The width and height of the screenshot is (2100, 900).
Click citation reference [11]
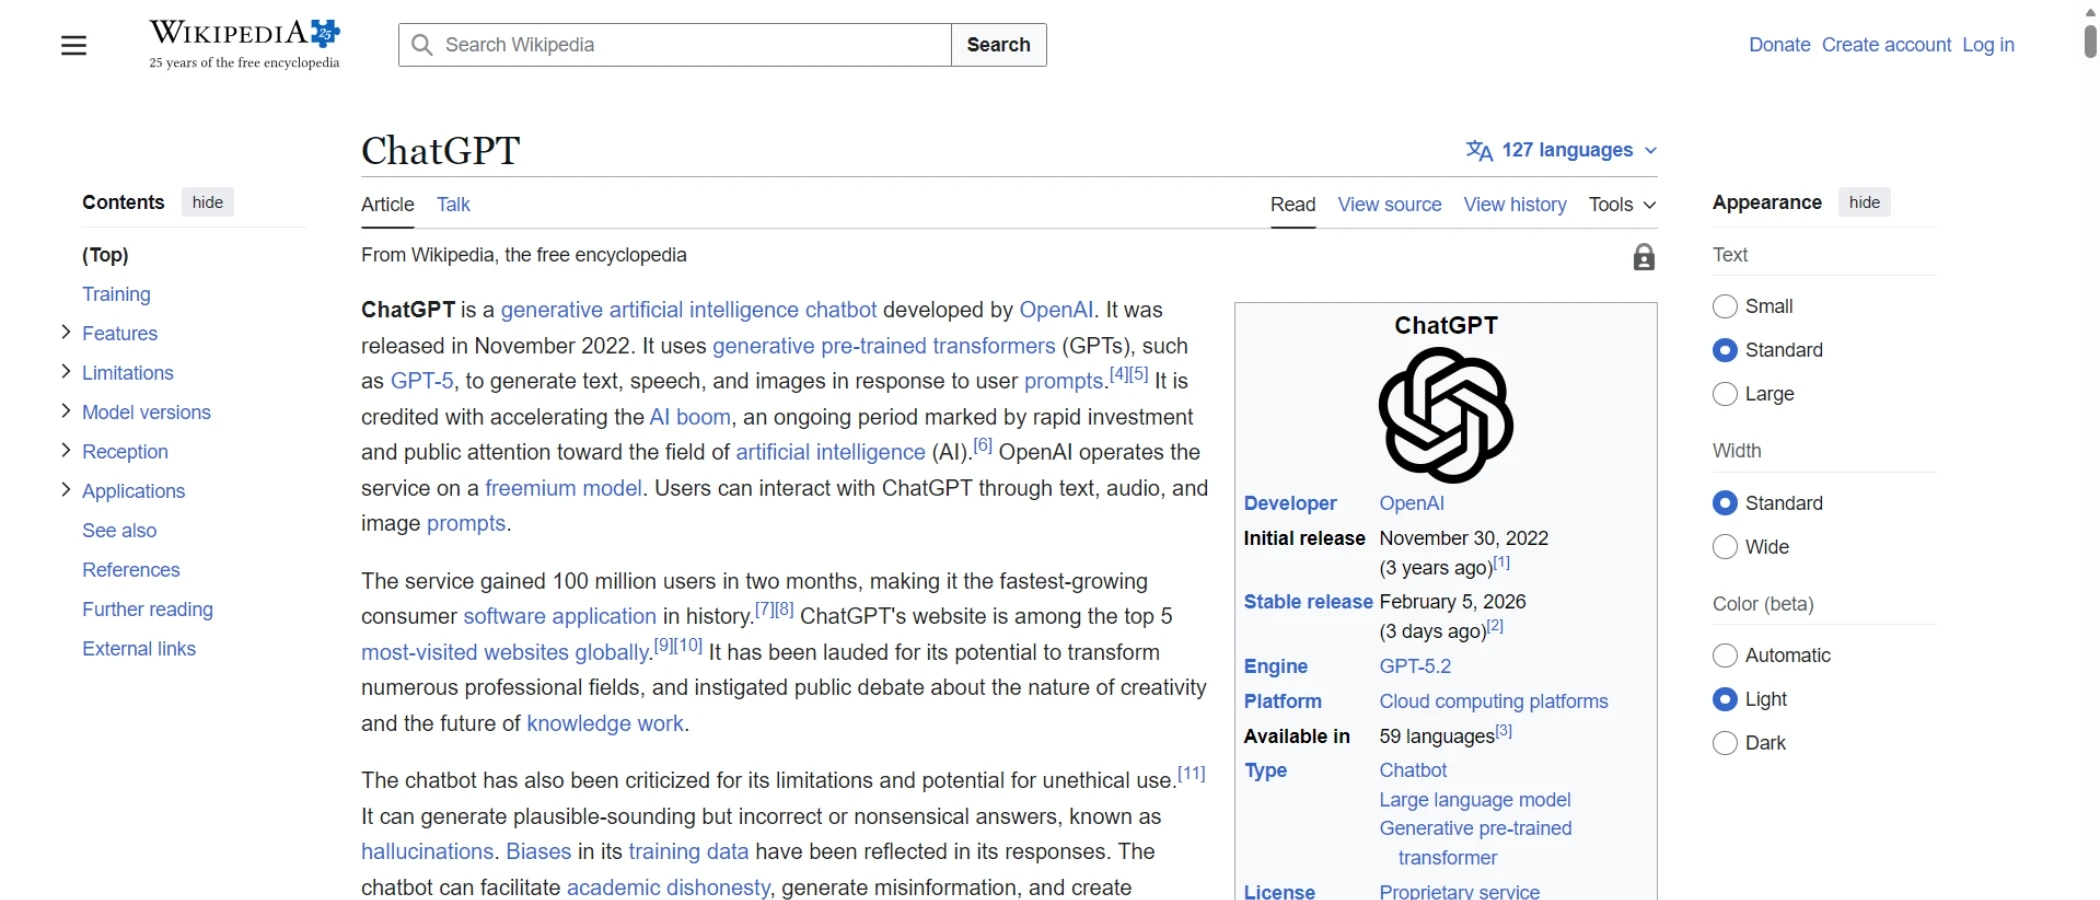(1191, 773)
